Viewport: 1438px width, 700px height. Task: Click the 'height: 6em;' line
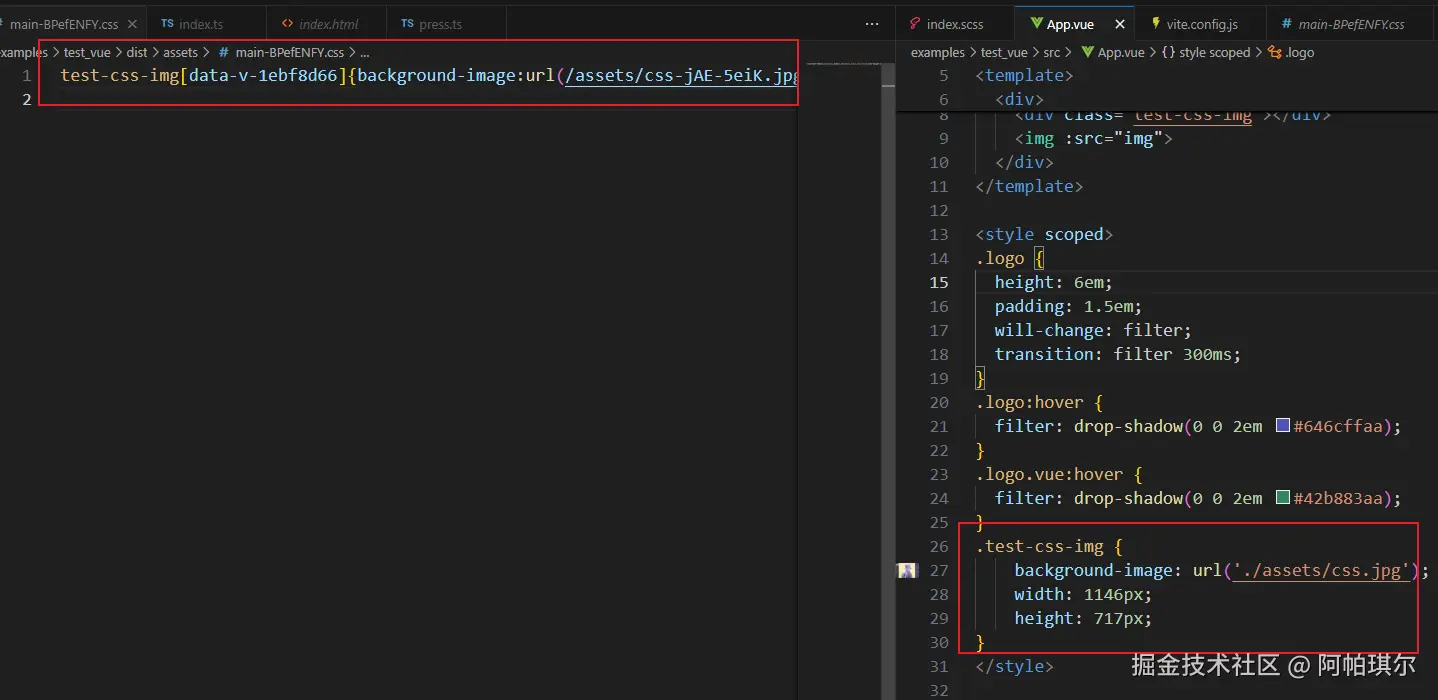pos(1053,282)
